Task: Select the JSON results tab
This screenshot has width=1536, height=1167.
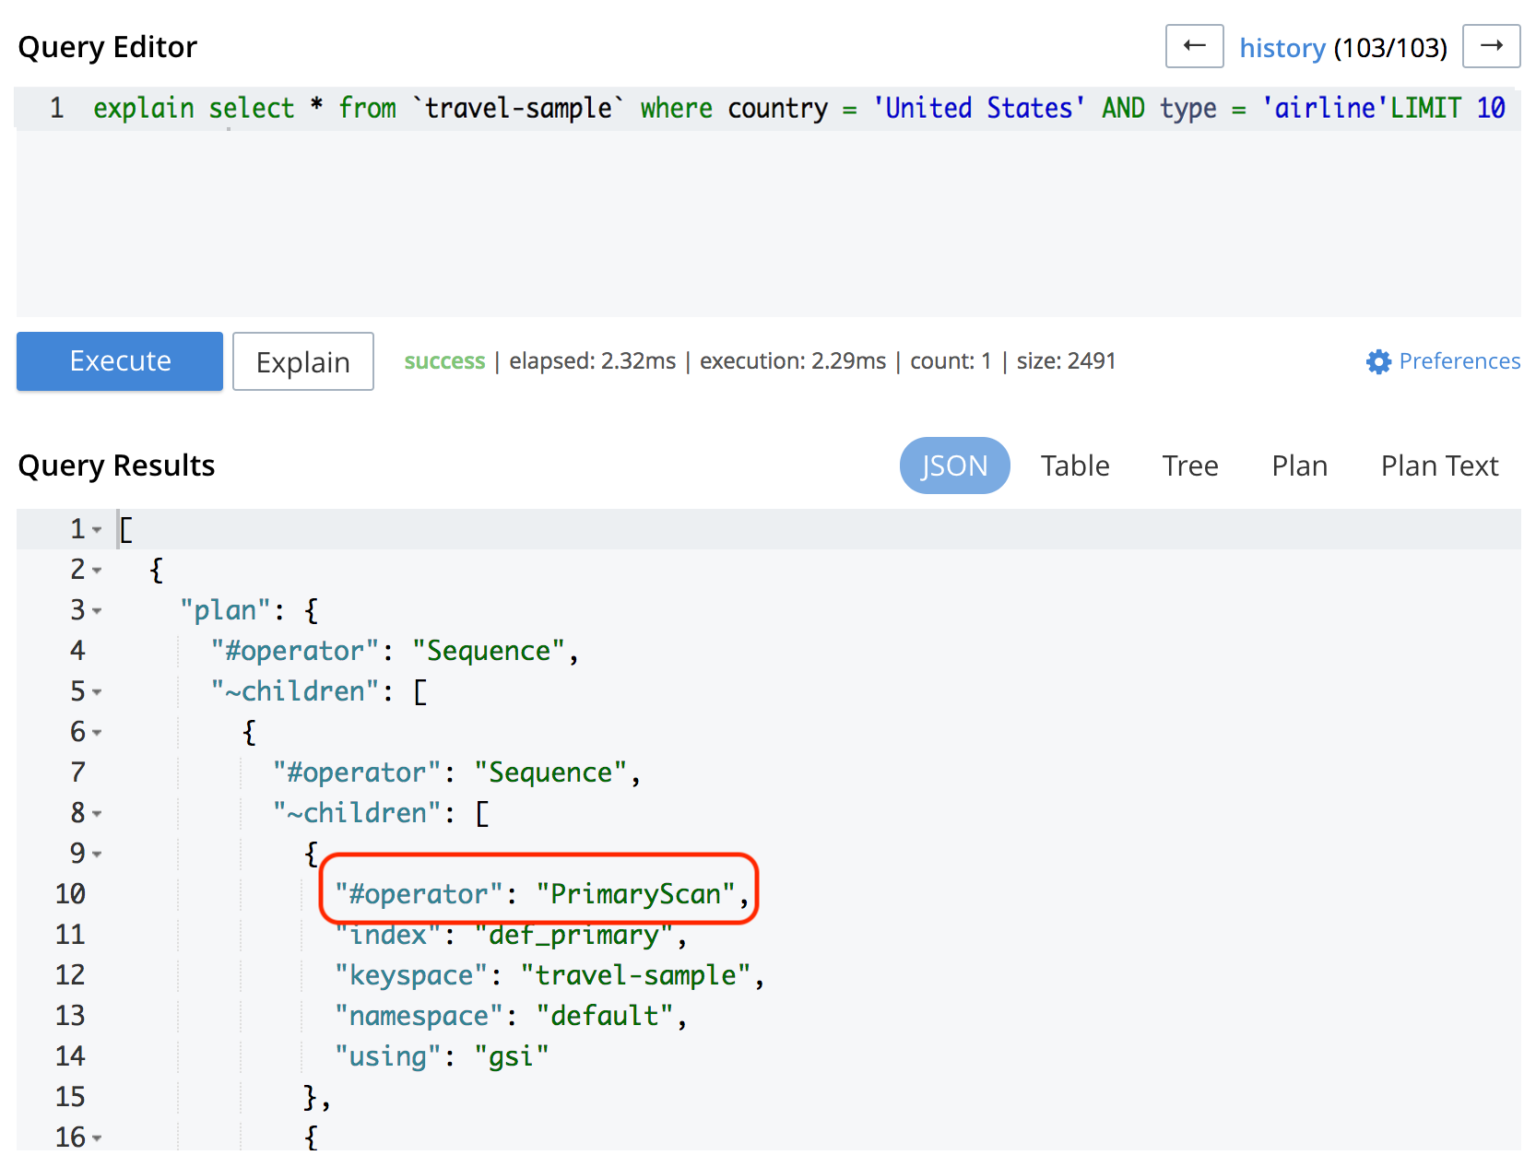Action: click(954, 465)
